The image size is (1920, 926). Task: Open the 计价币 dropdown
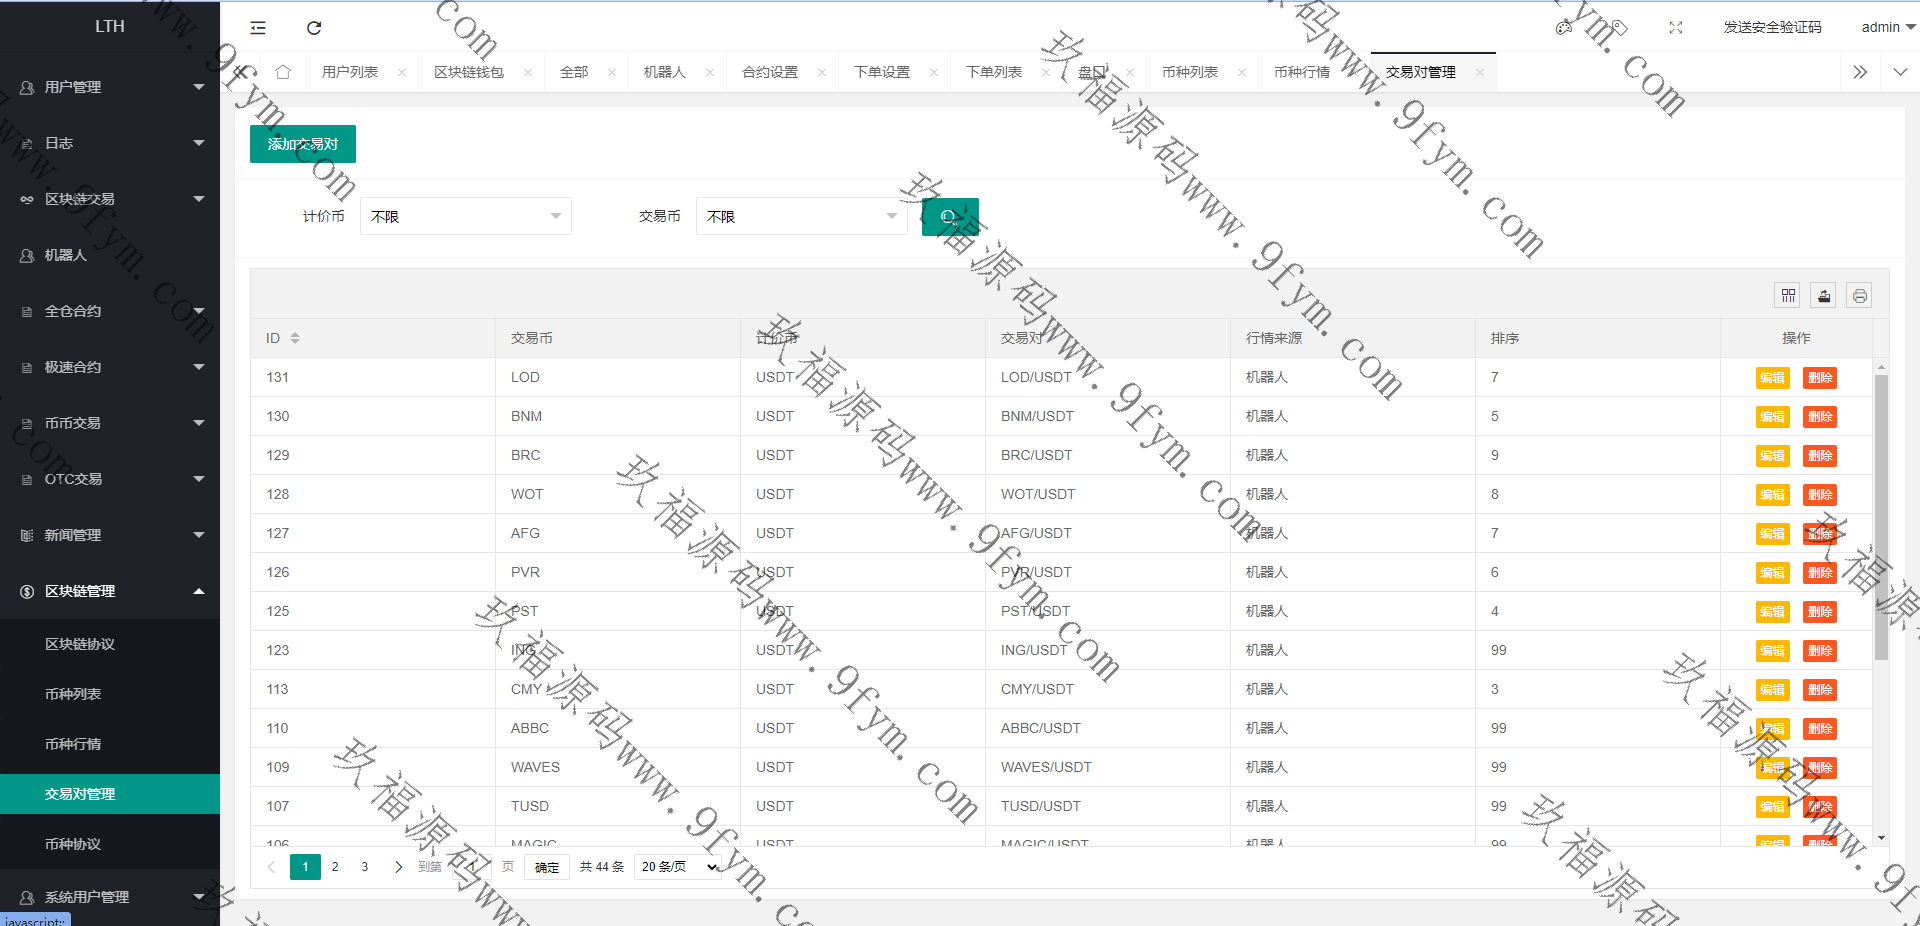pyautogui.click(x=466, y=217)
